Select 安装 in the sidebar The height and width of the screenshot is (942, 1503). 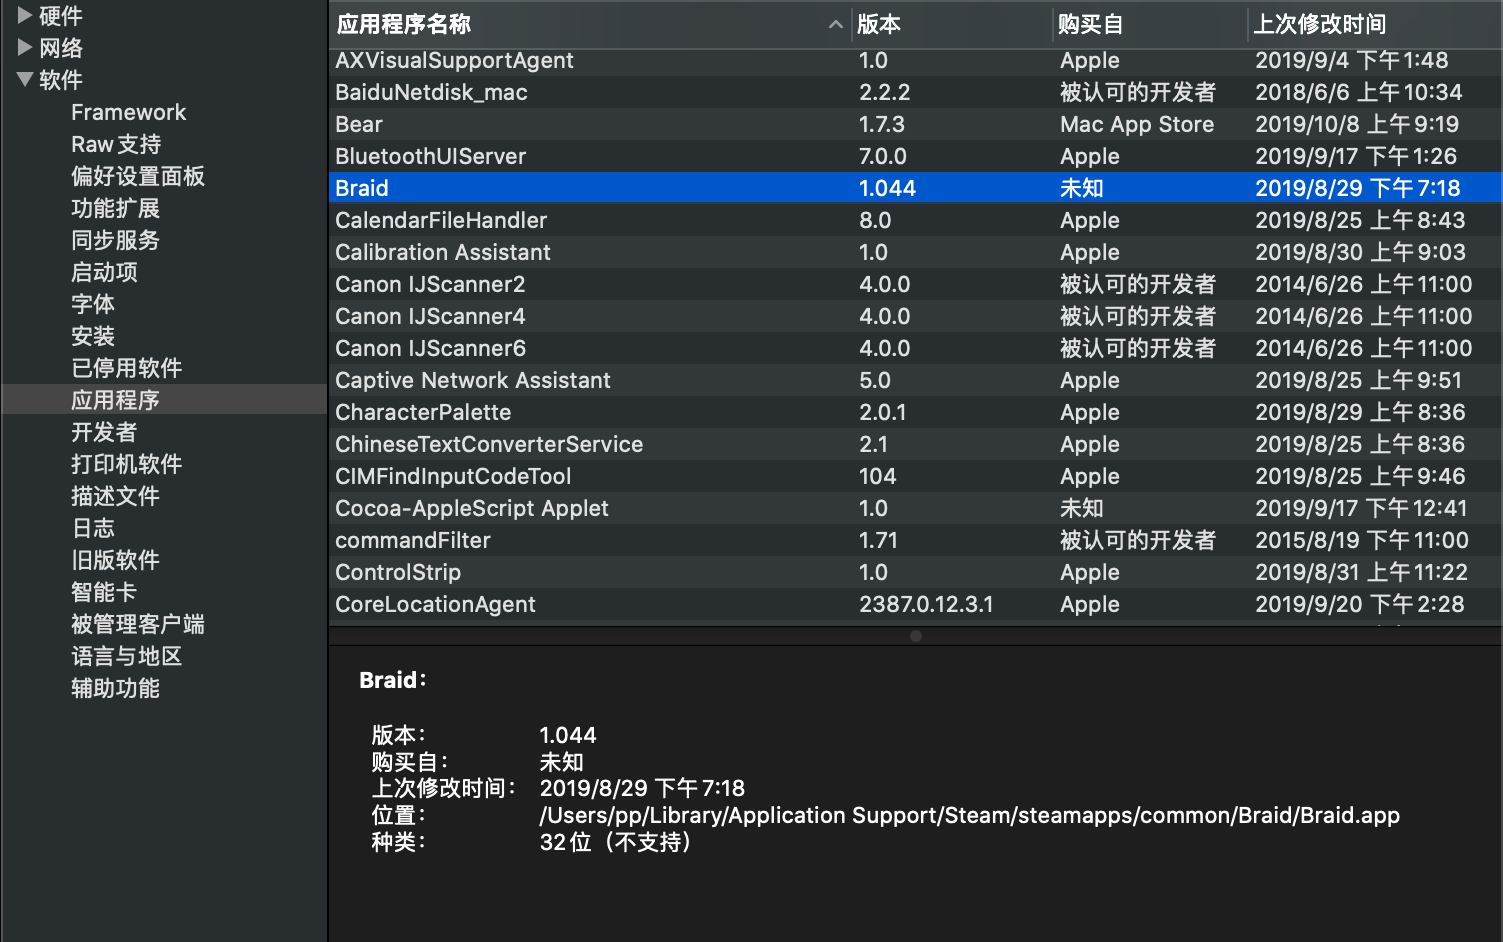click(x=93, y=336)
